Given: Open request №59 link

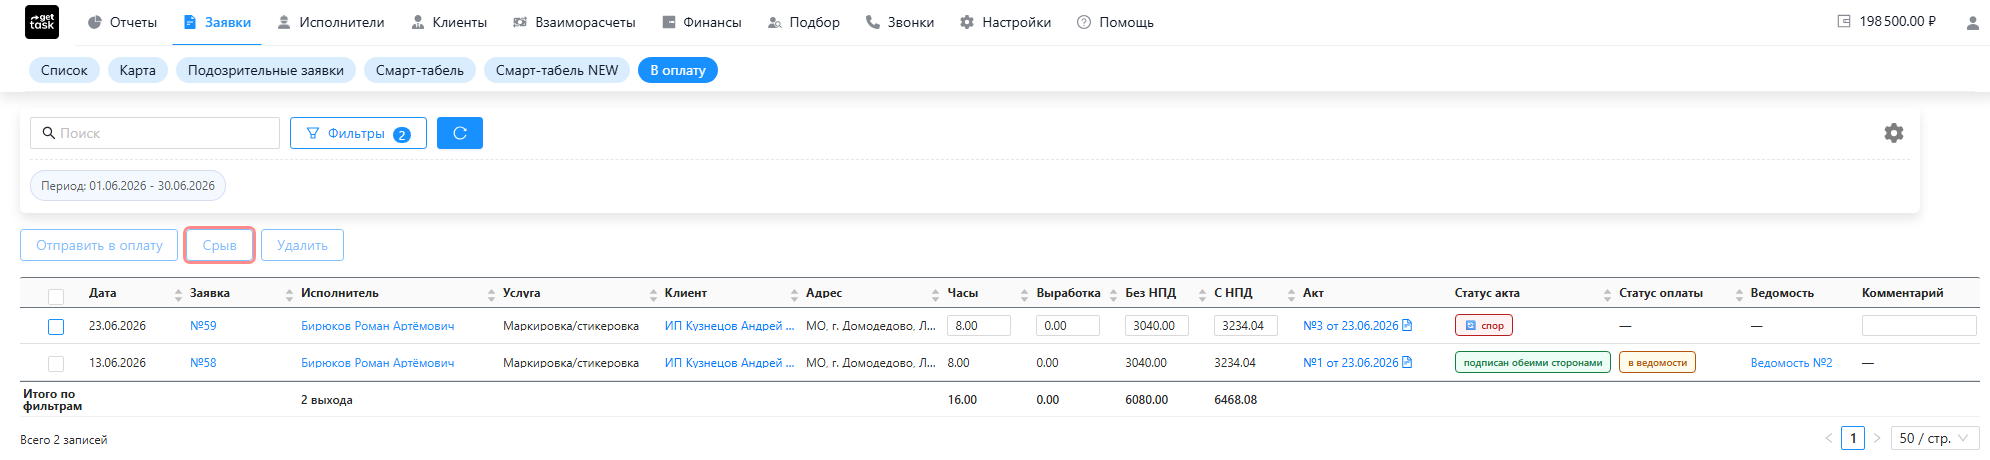Looking at the screenshot, I should tap(203, 326).
